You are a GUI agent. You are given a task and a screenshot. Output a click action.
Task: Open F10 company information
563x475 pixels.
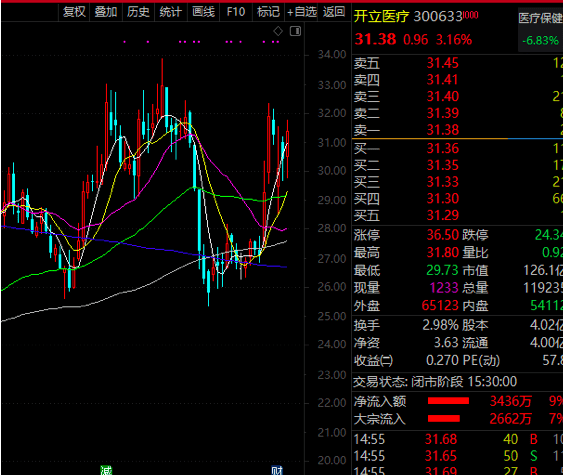(236, 12)
